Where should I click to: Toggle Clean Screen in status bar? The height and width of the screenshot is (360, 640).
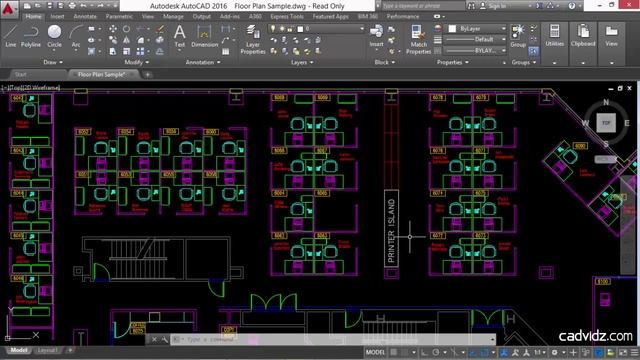tap(623, 352)
